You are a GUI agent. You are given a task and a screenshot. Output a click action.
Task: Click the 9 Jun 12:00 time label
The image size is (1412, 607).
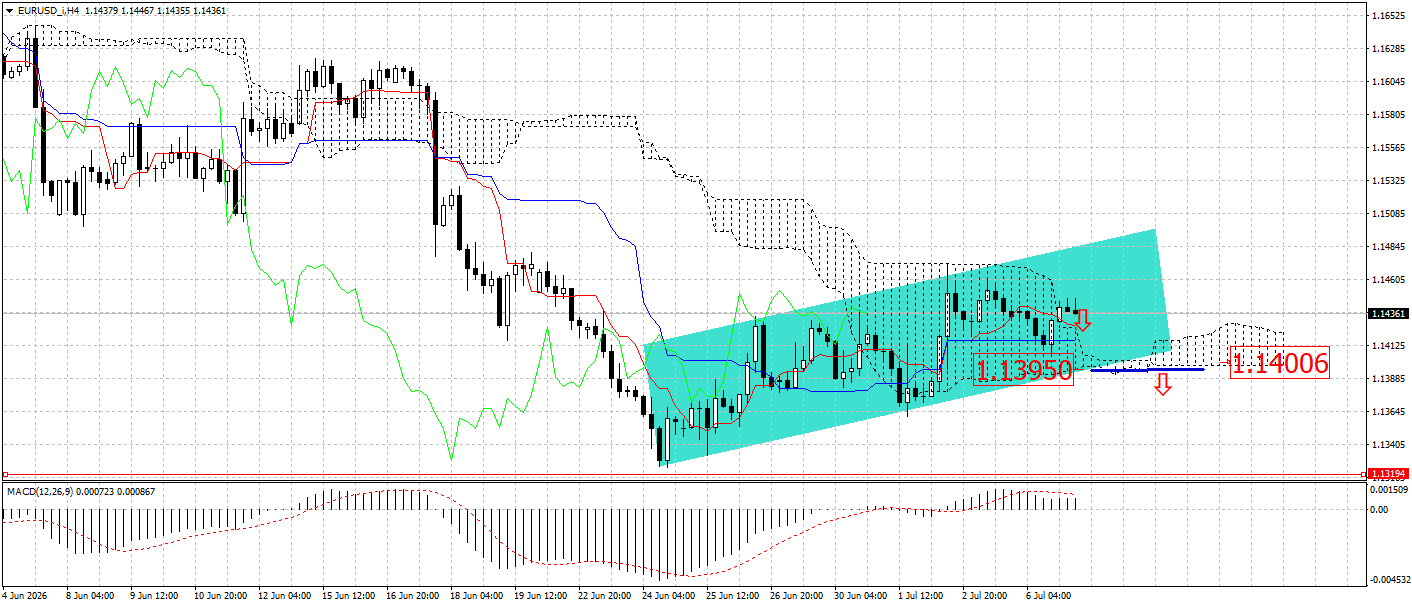(x=156, y=596)
